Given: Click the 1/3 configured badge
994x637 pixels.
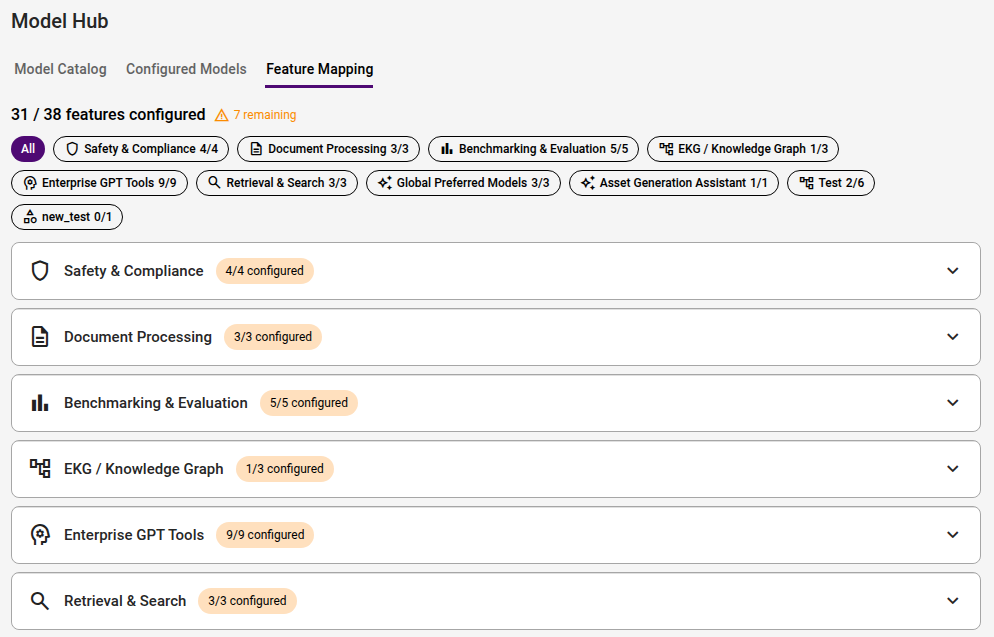Looking at the screenshot, I should click(x=285, y=468).
